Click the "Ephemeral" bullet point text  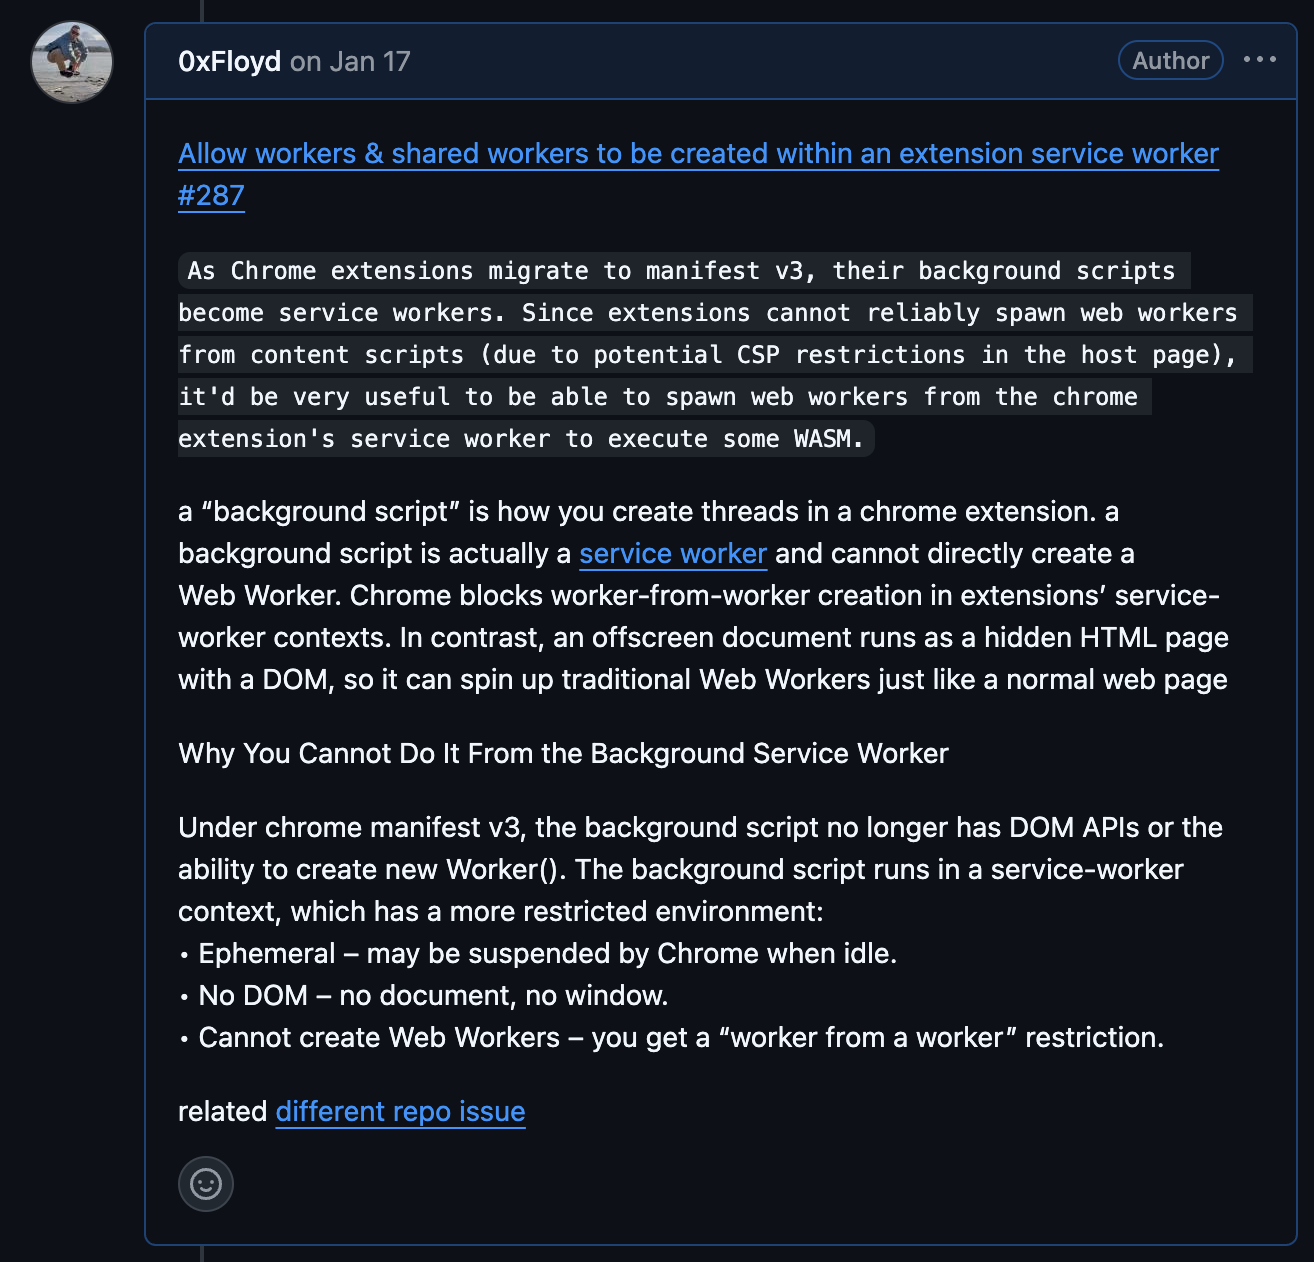pos(547,954)
